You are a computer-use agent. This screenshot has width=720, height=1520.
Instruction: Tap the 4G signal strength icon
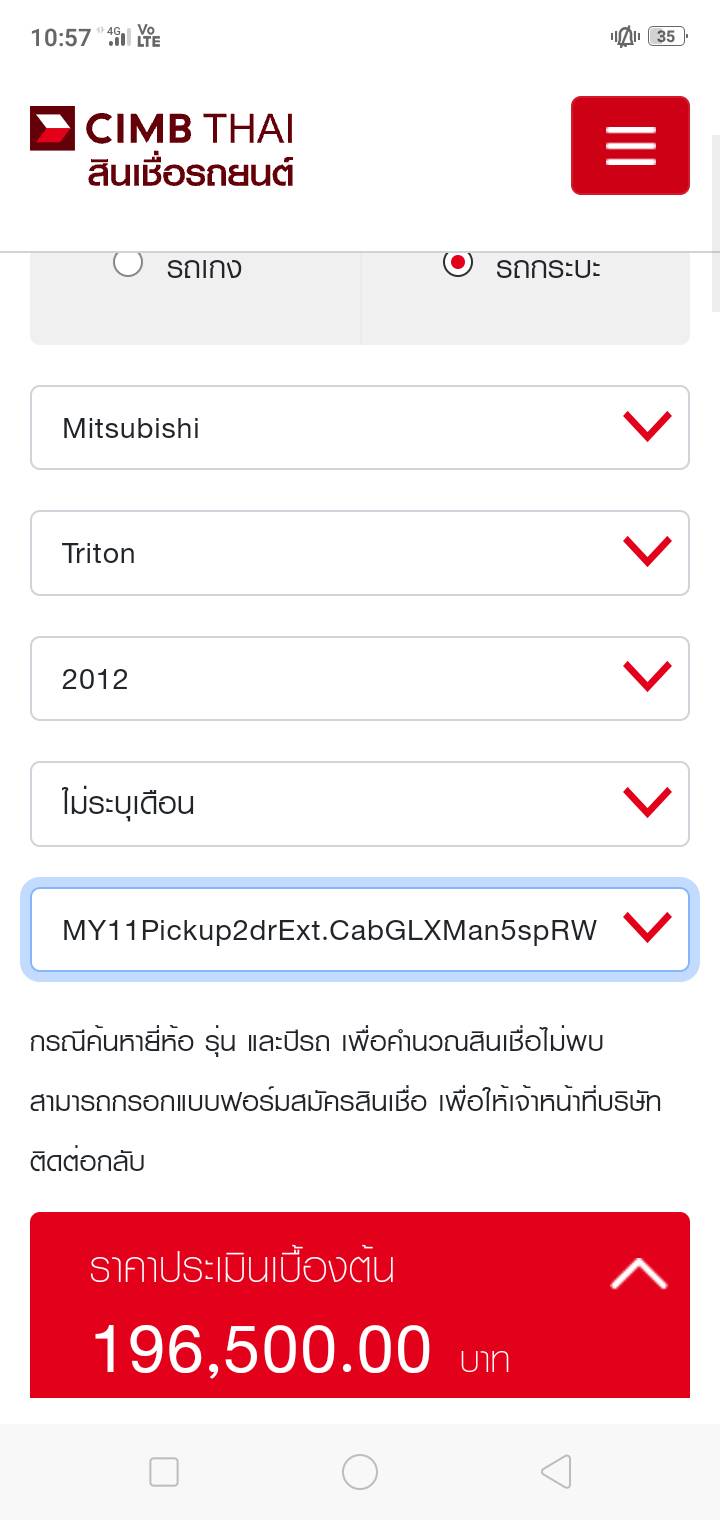[119, 37]
